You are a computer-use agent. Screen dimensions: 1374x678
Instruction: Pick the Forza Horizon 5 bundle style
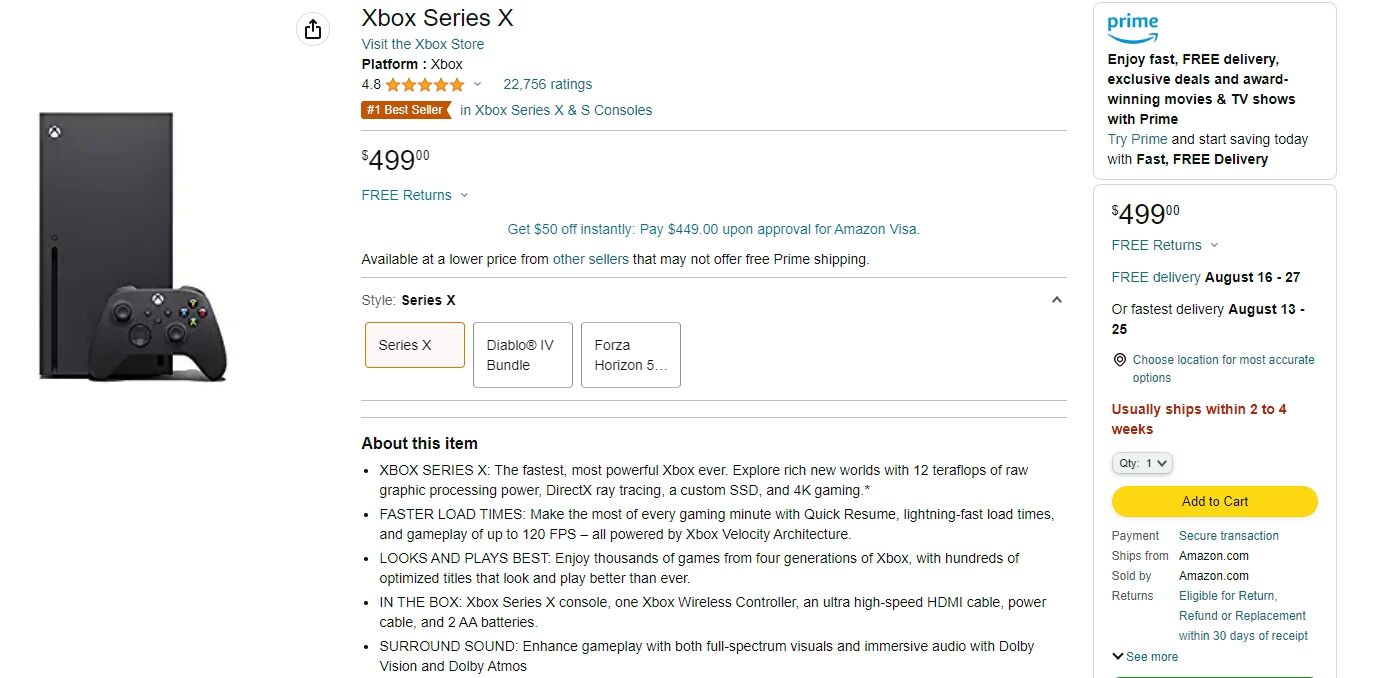click(630, 355)
